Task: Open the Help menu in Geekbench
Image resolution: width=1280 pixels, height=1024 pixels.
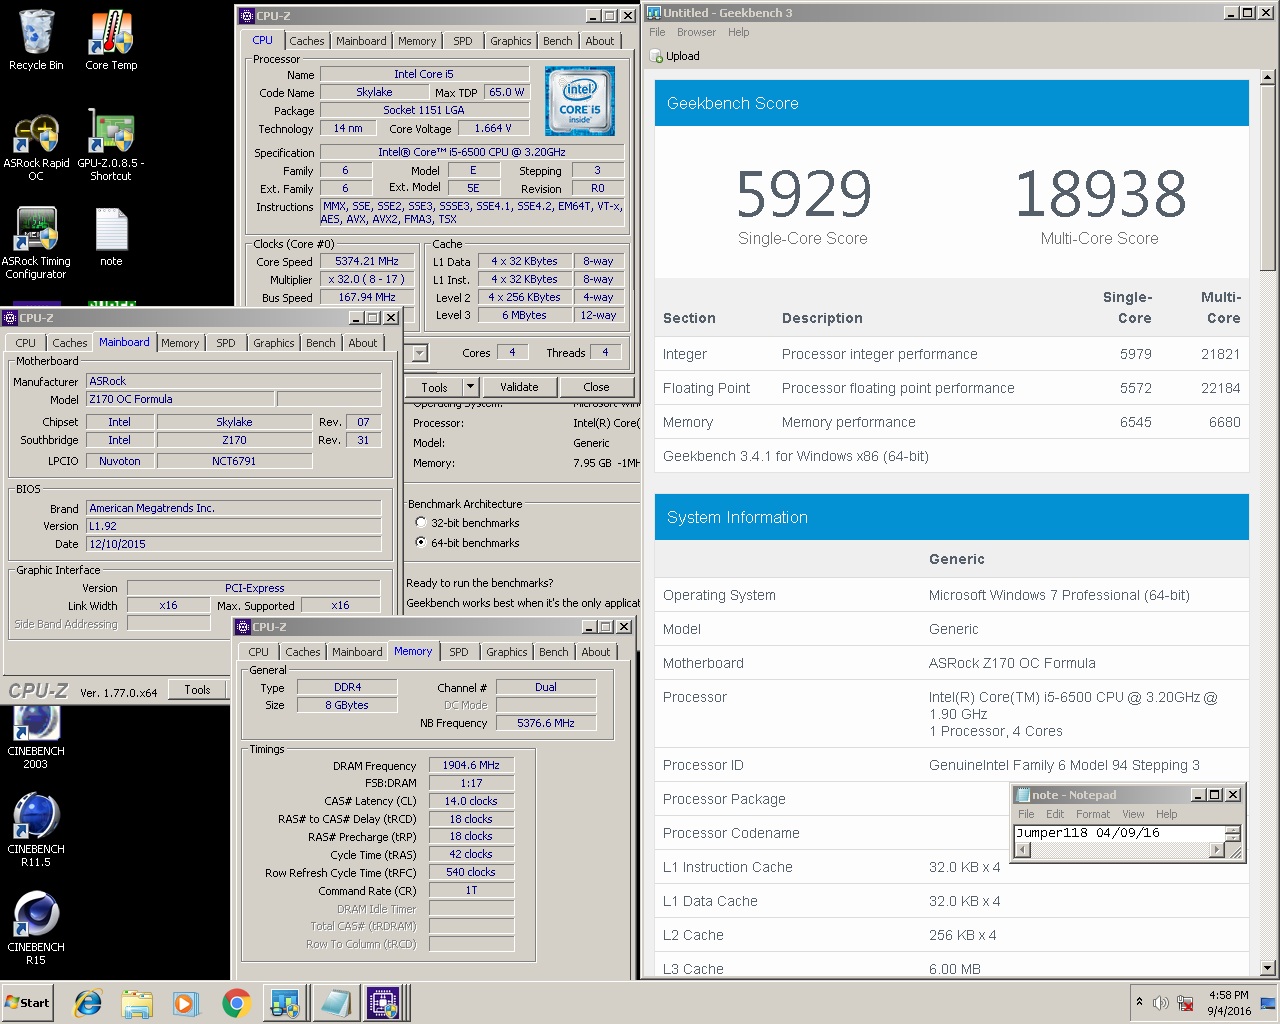Action: (x=738, y=32)
